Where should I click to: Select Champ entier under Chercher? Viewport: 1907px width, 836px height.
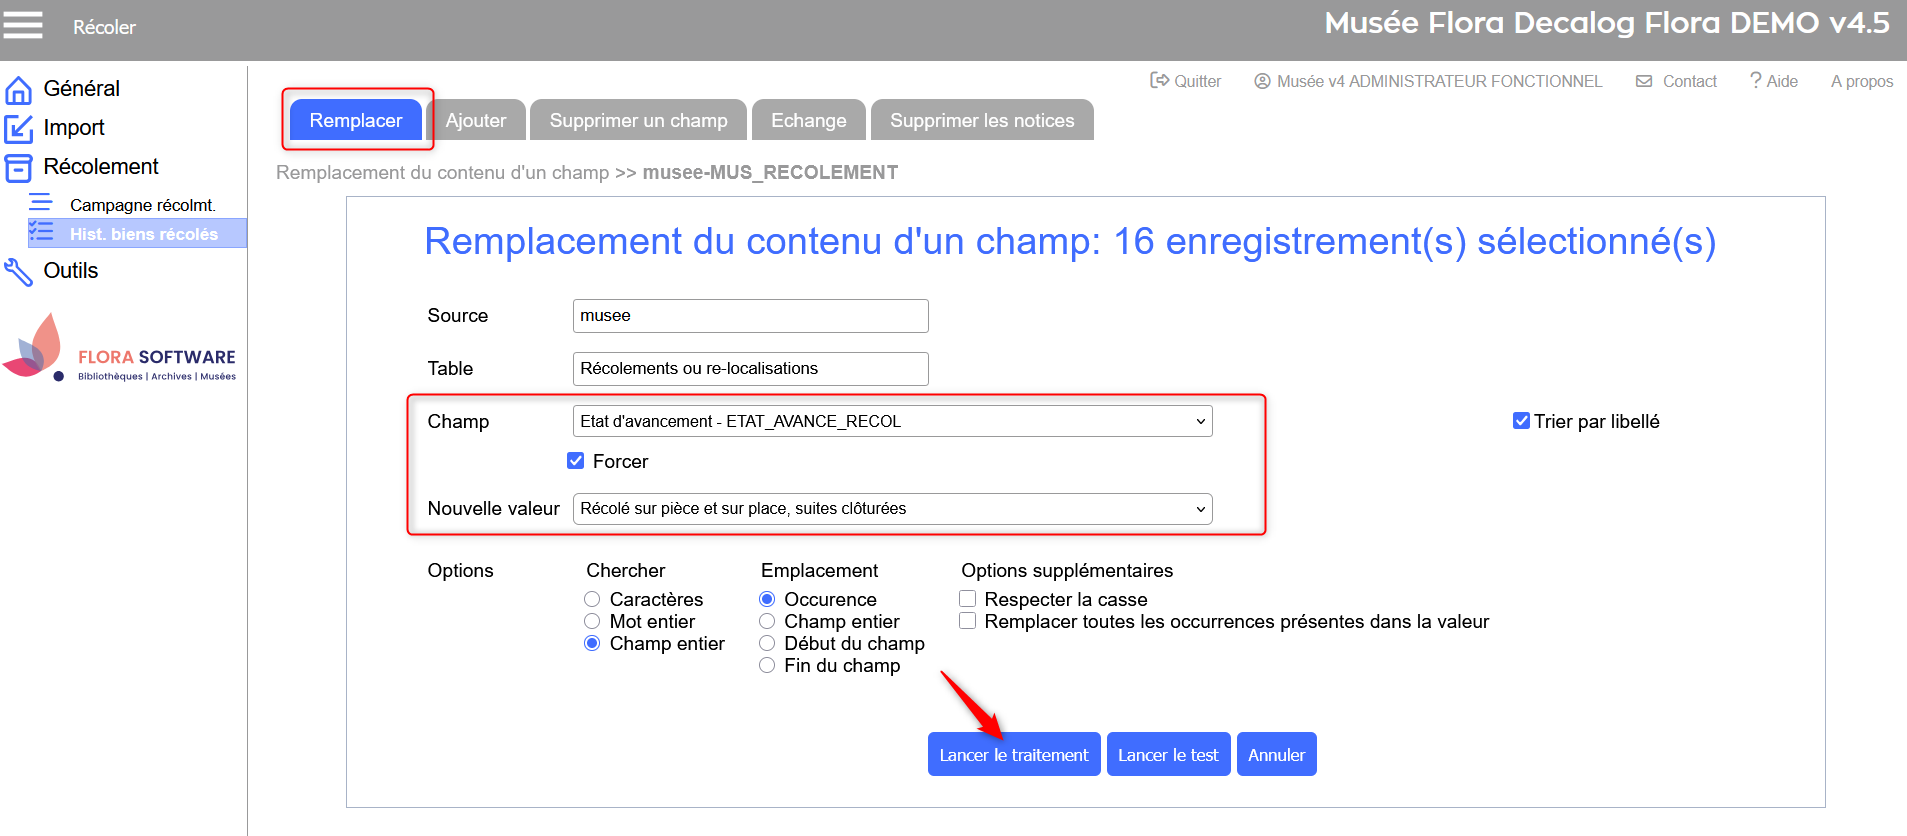(592, 643)
